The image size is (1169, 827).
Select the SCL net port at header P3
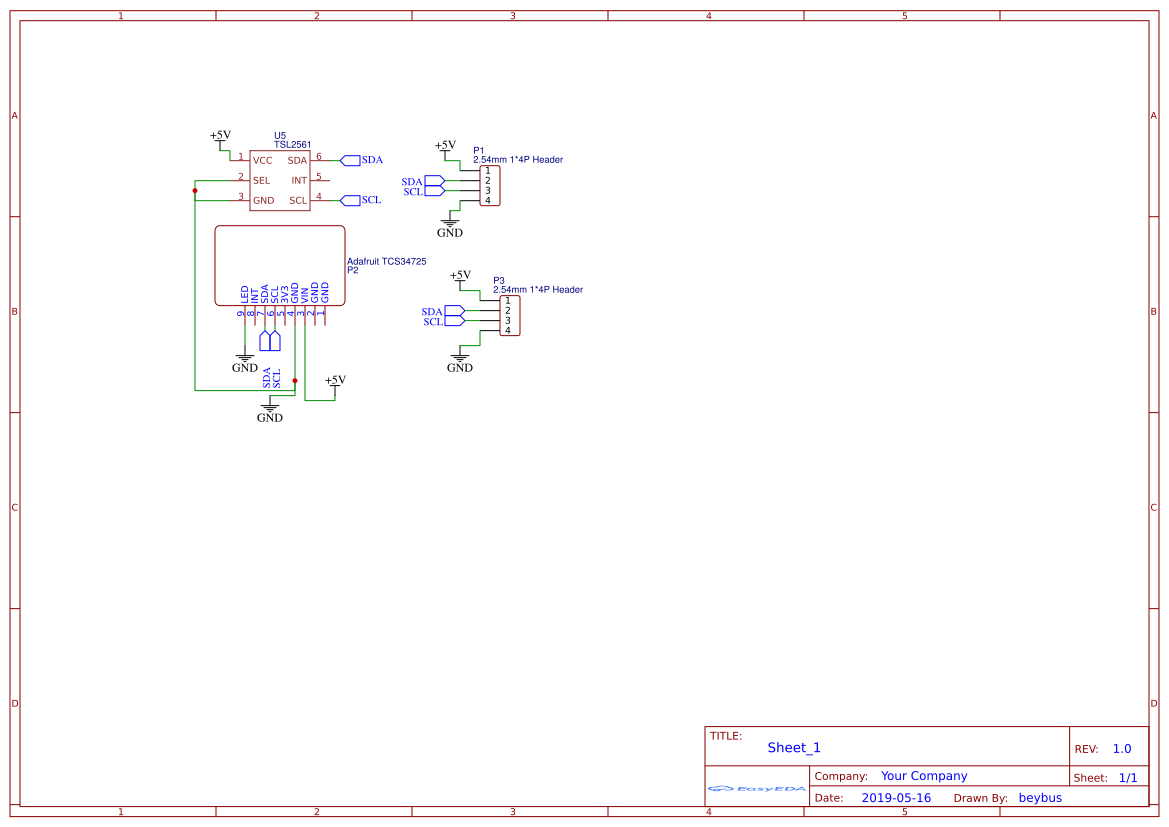(455, 321)
